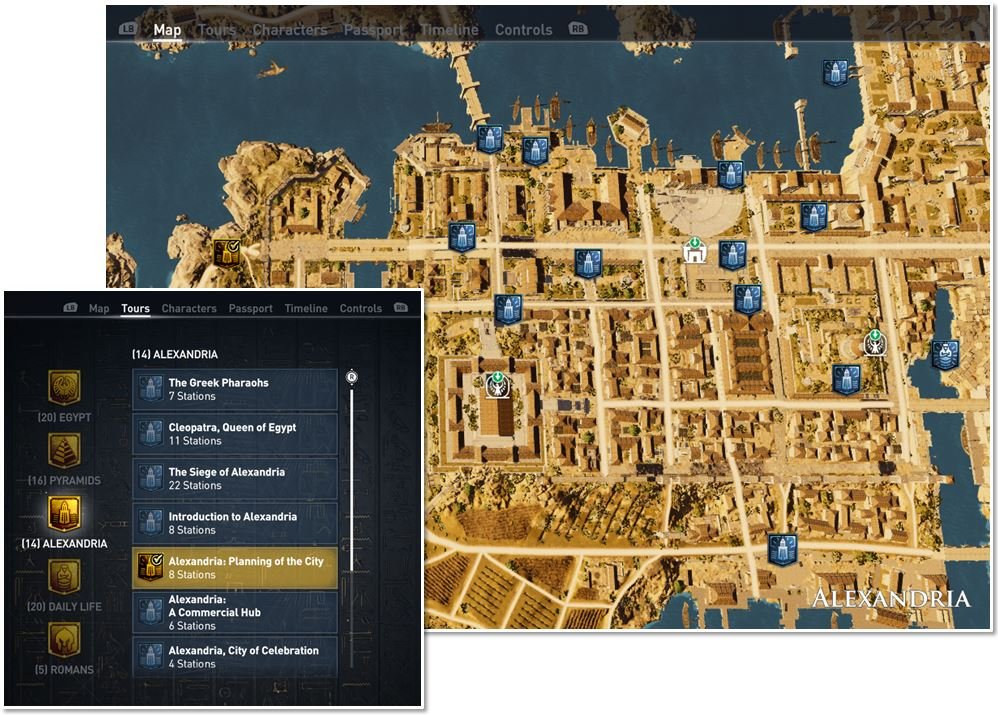Screen dimensions: 998x715
Task: Select westernmost blue tour marker on main avenue
Action: (x=462, y=237)
